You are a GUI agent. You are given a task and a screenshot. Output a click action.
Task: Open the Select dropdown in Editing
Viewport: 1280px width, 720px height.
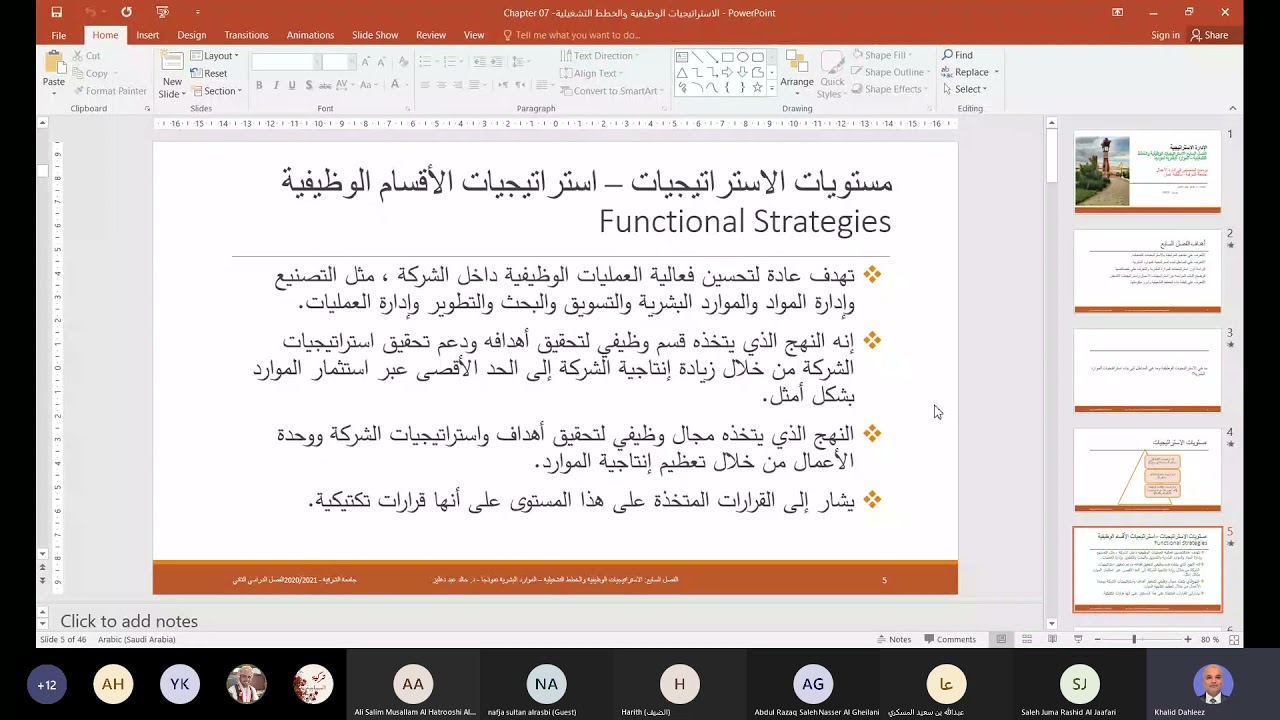(965, 89)
